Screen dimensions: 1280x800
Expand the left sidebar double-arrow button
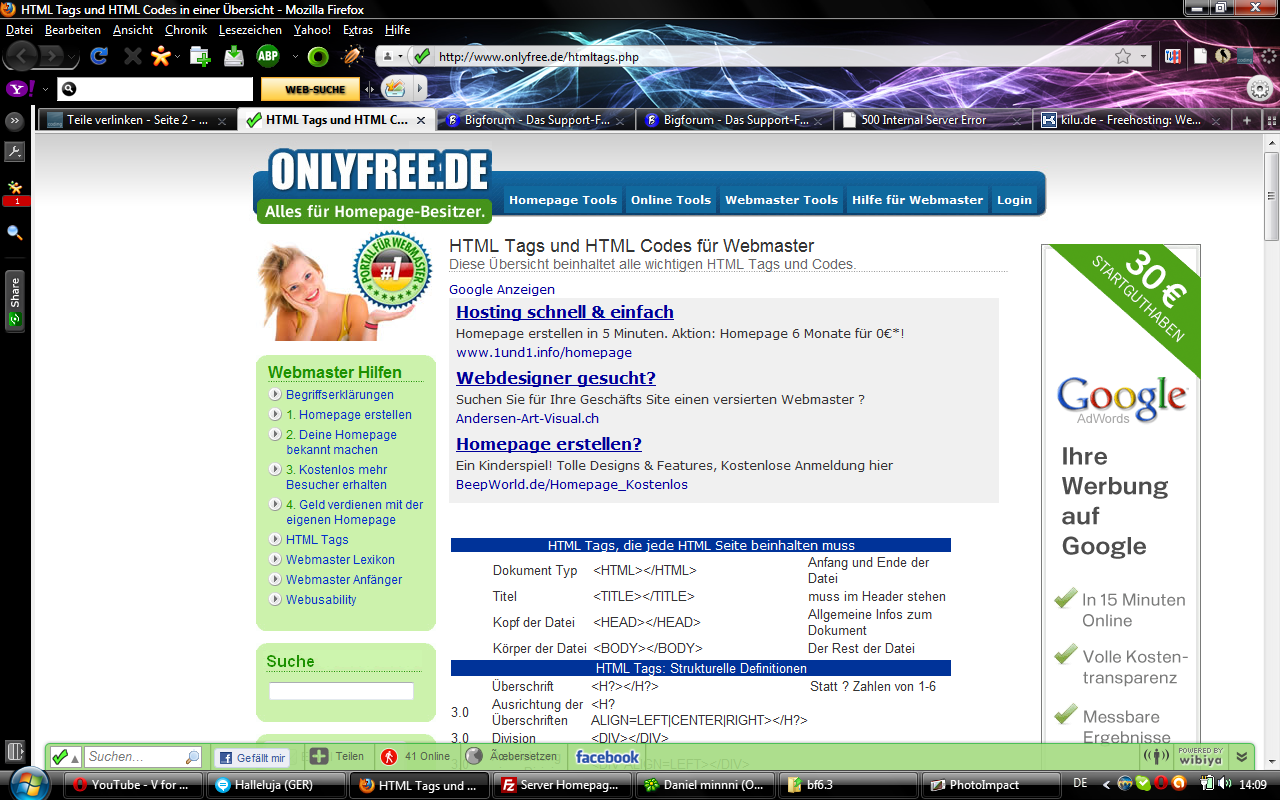[15, 121]
